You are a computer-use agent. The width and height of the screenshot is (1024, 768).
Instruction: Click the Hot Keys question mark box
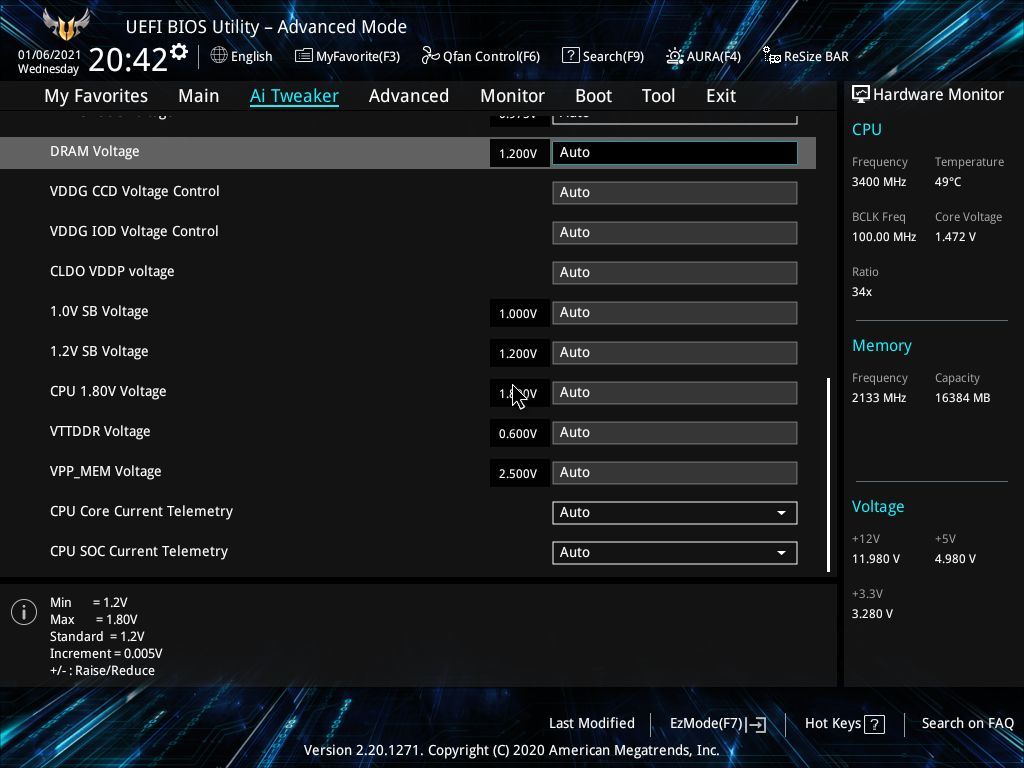pyautogui.click(x=874, y=724)
